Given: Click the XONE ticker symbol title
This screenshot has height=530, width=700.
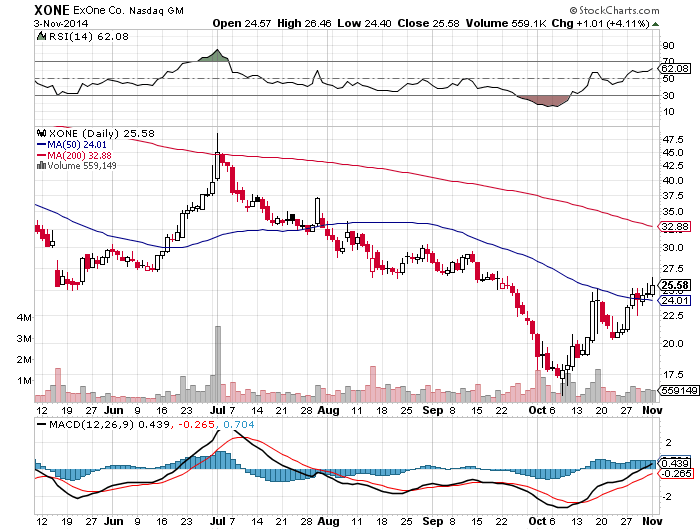Looking at the screenshot, I should tap(52, 10).
